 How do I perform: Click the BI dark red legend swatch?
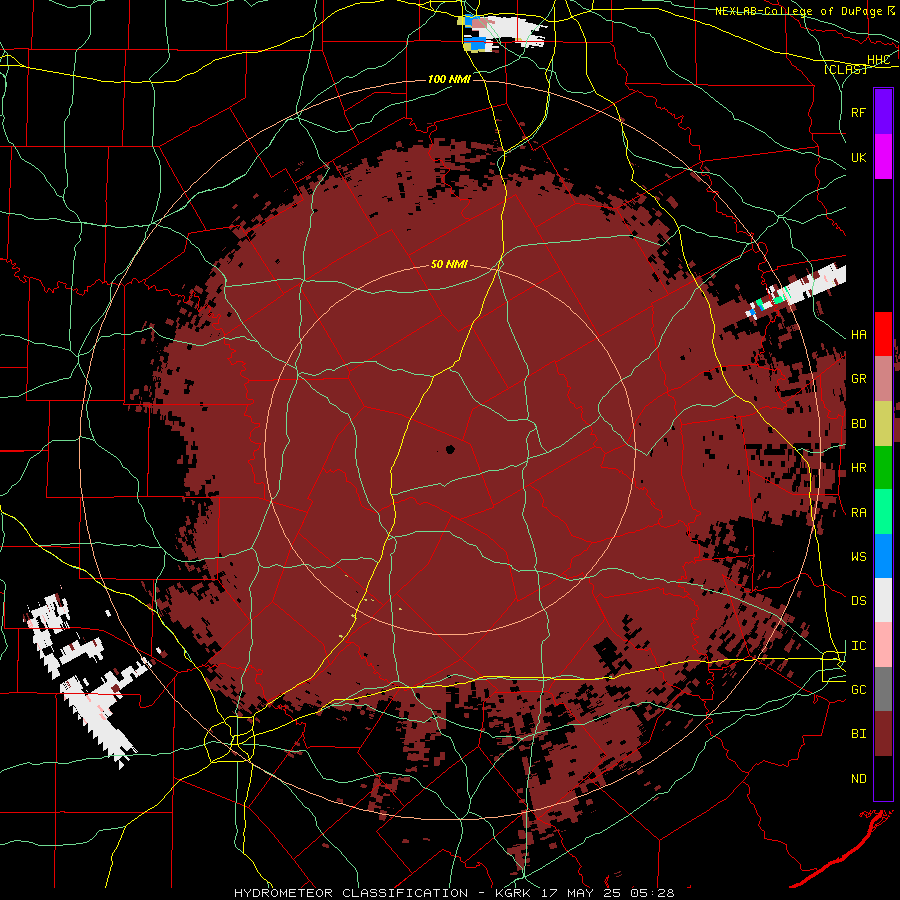883,734
